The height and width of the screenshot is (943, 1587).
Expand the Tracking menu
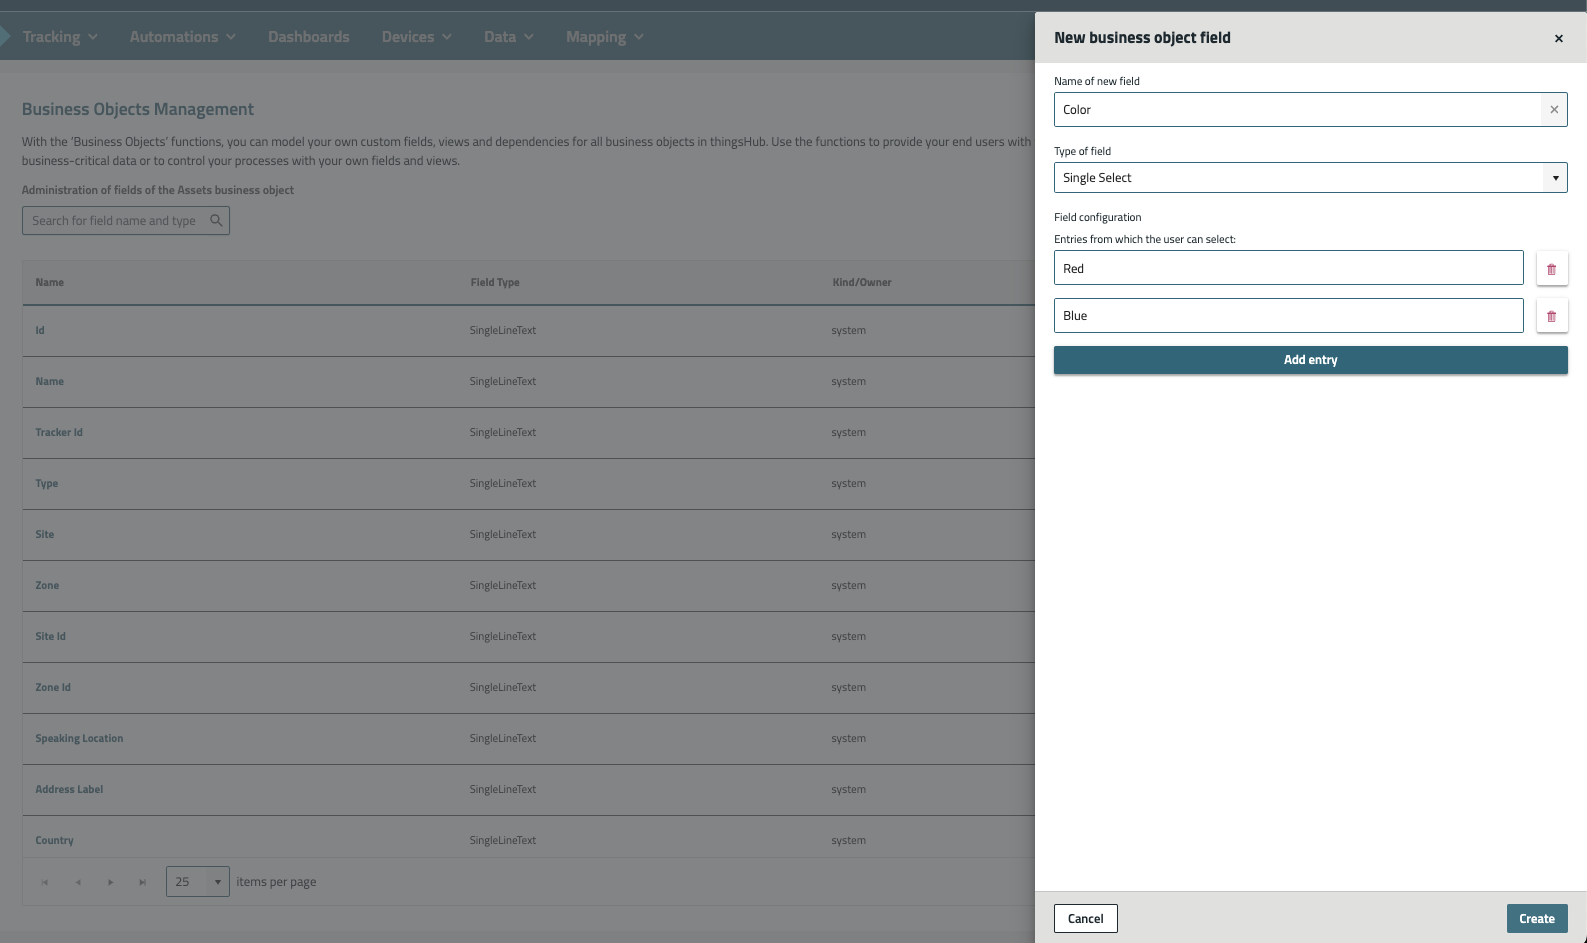click(x=60, y=37)
